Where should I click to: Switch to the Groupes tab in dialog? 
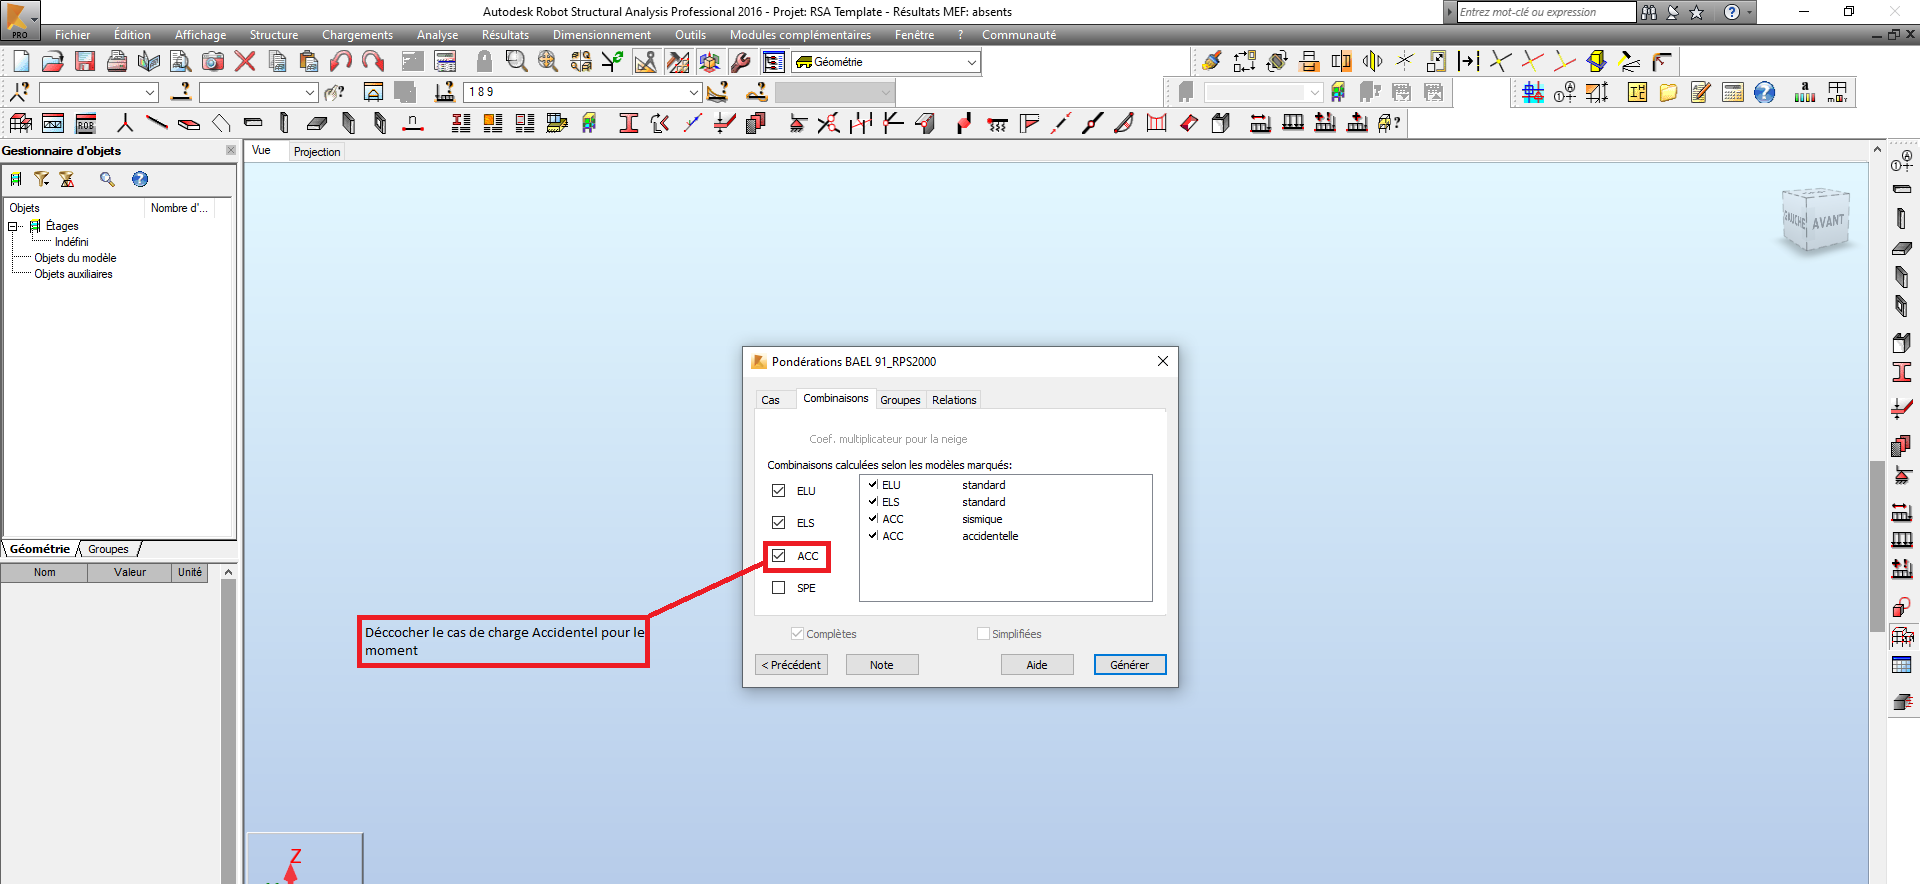(900, 400)
